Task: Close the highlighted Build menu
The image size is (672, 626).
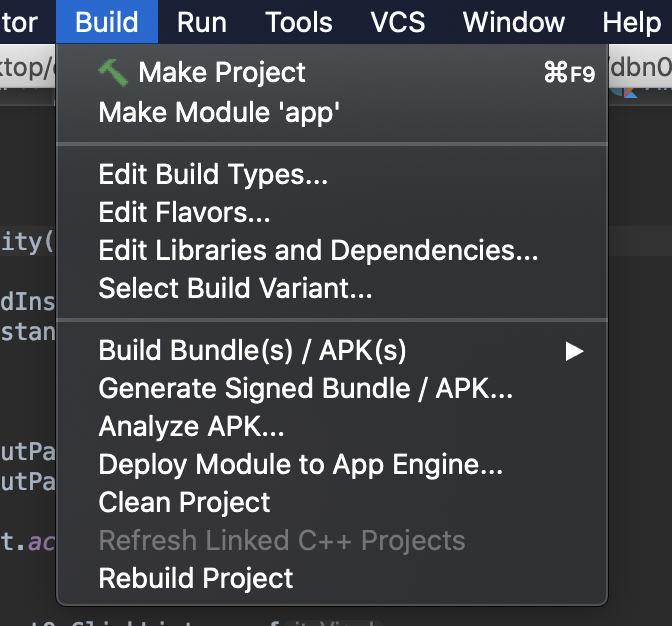Action: point(107,22)
